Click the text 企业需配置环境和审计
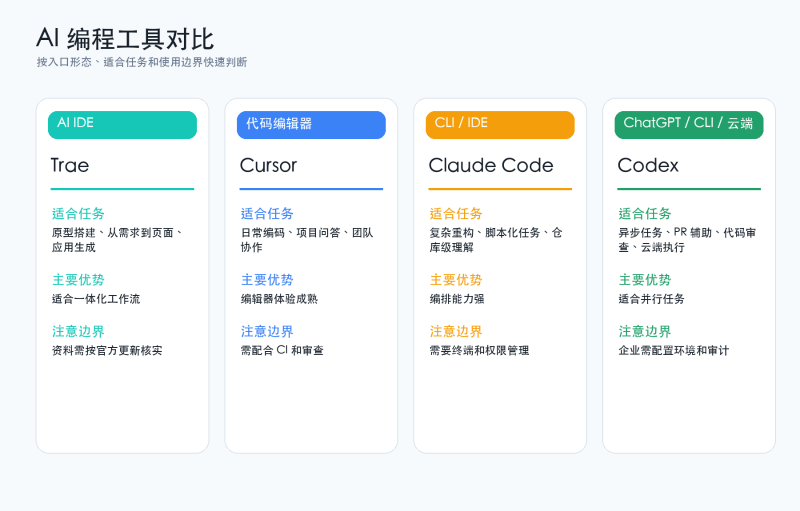 [673, 350]
